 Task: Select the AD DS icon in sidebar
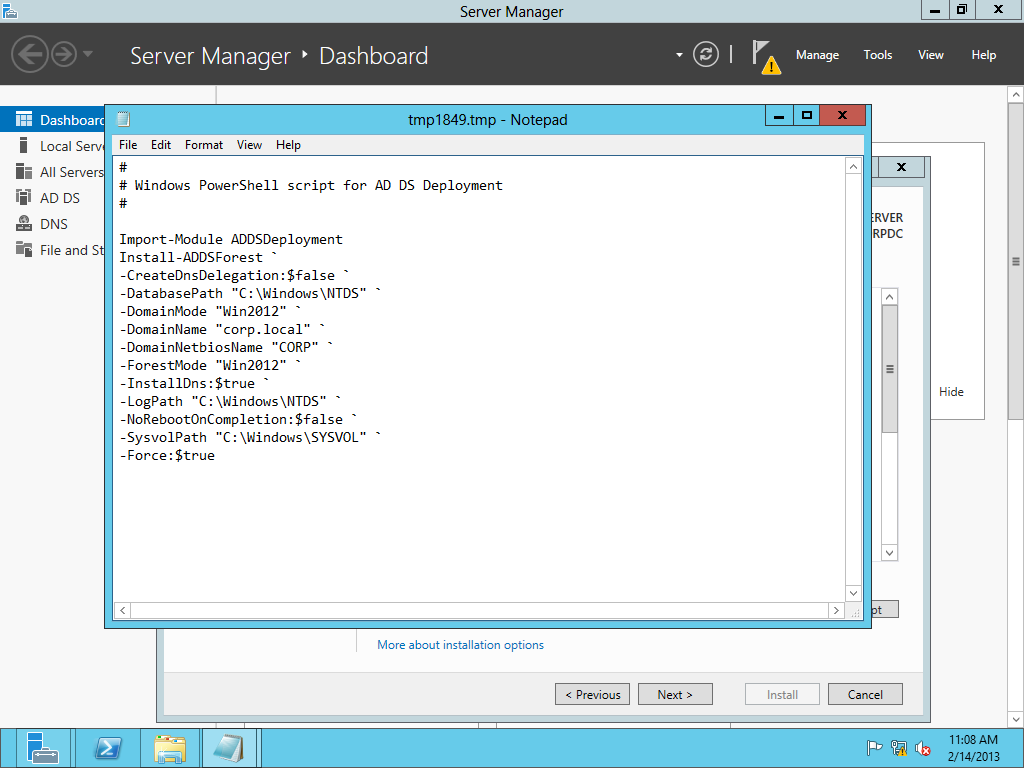click(x=23, y=198)
